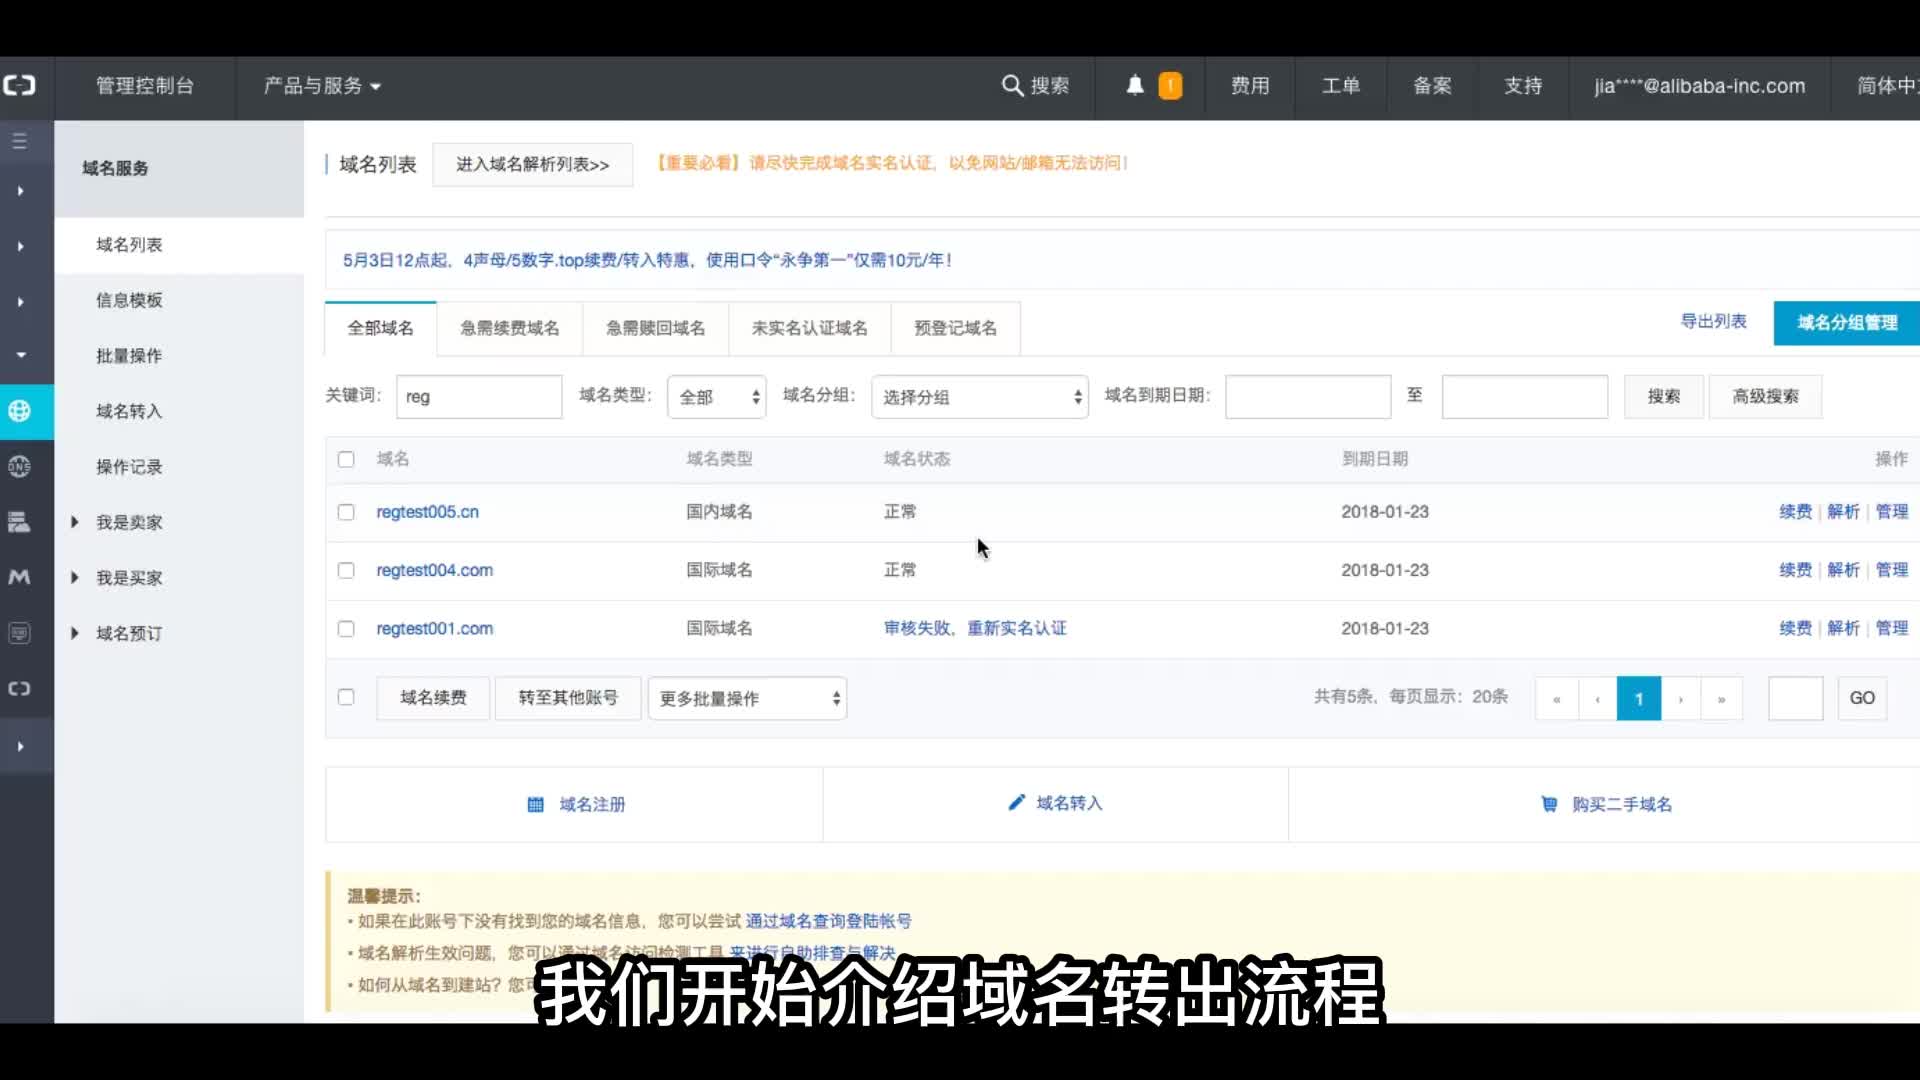1920x1080 pixels.
Task: Check the box for regtest004.com
Action: pyautogui.click(x=346, y=570)
